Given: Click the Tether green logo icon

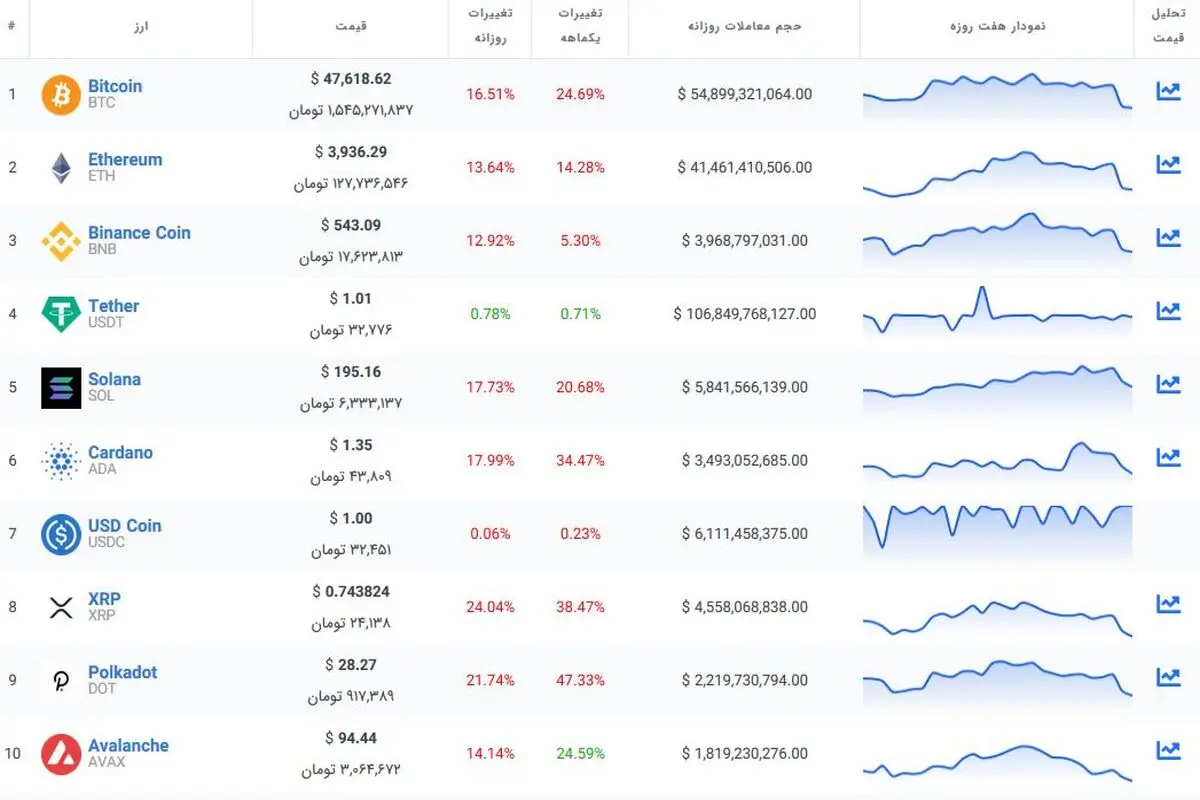Looking at the screenshot, I should (61, 314).
